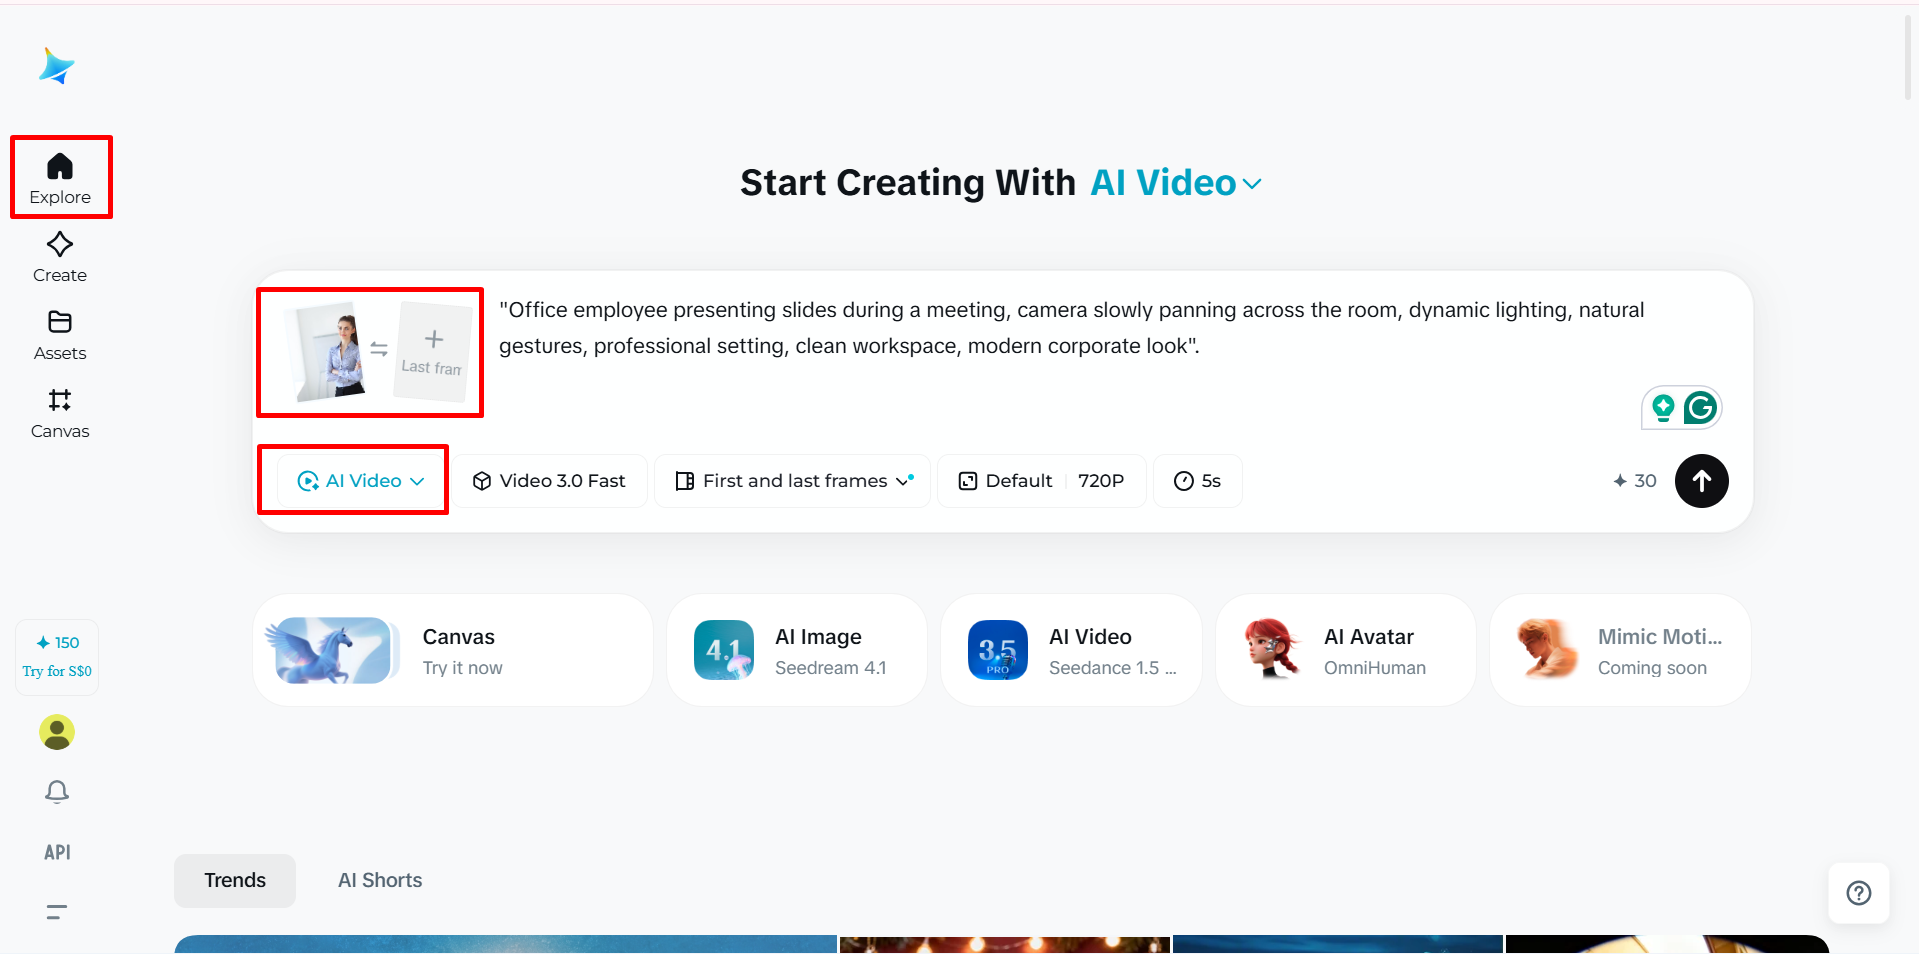Open your profile avatar menu
1919x954 pixels.
point(56,732)
